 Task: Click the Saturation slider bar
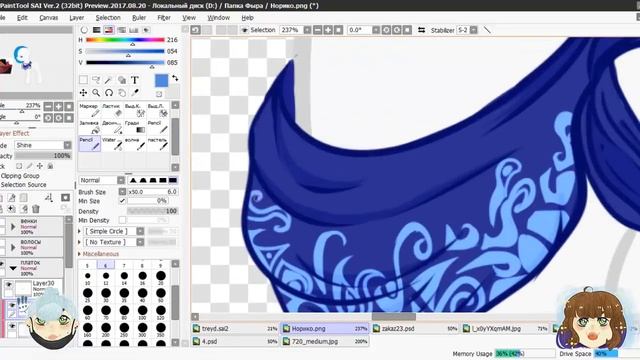coord(125,51)
